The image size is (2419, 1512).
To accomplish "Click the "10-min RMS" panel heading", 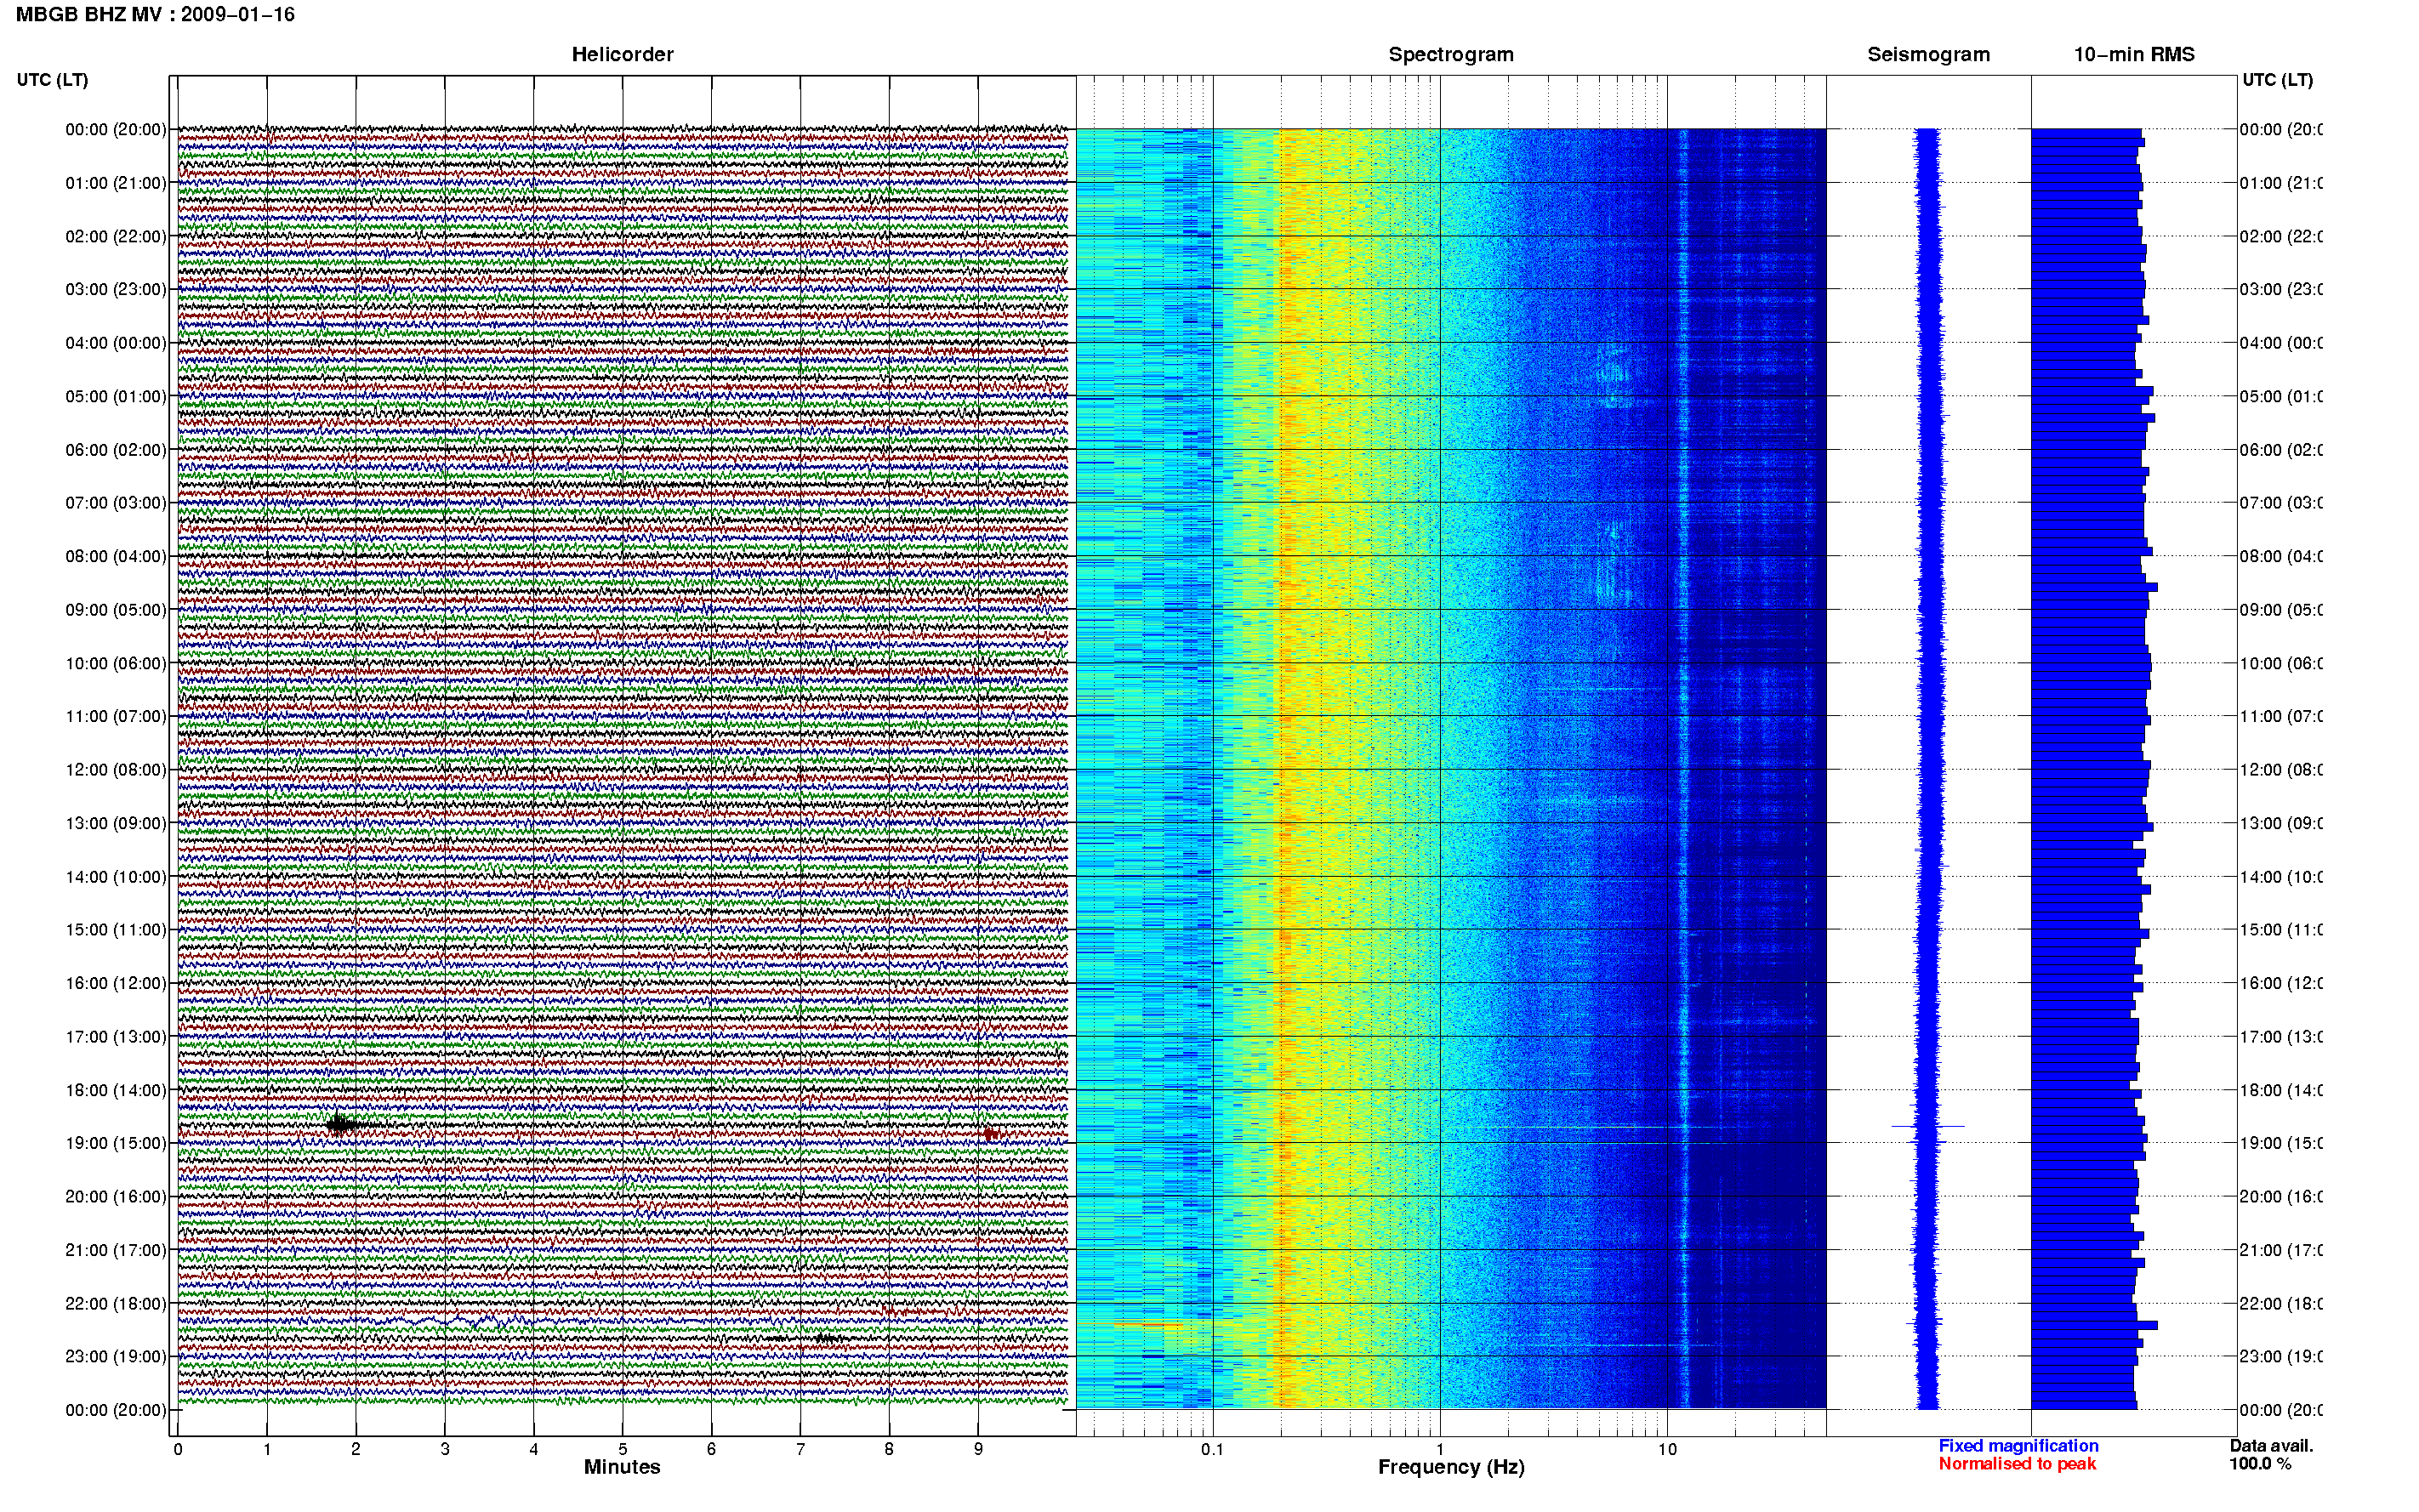I will (x=2134, y=55).
